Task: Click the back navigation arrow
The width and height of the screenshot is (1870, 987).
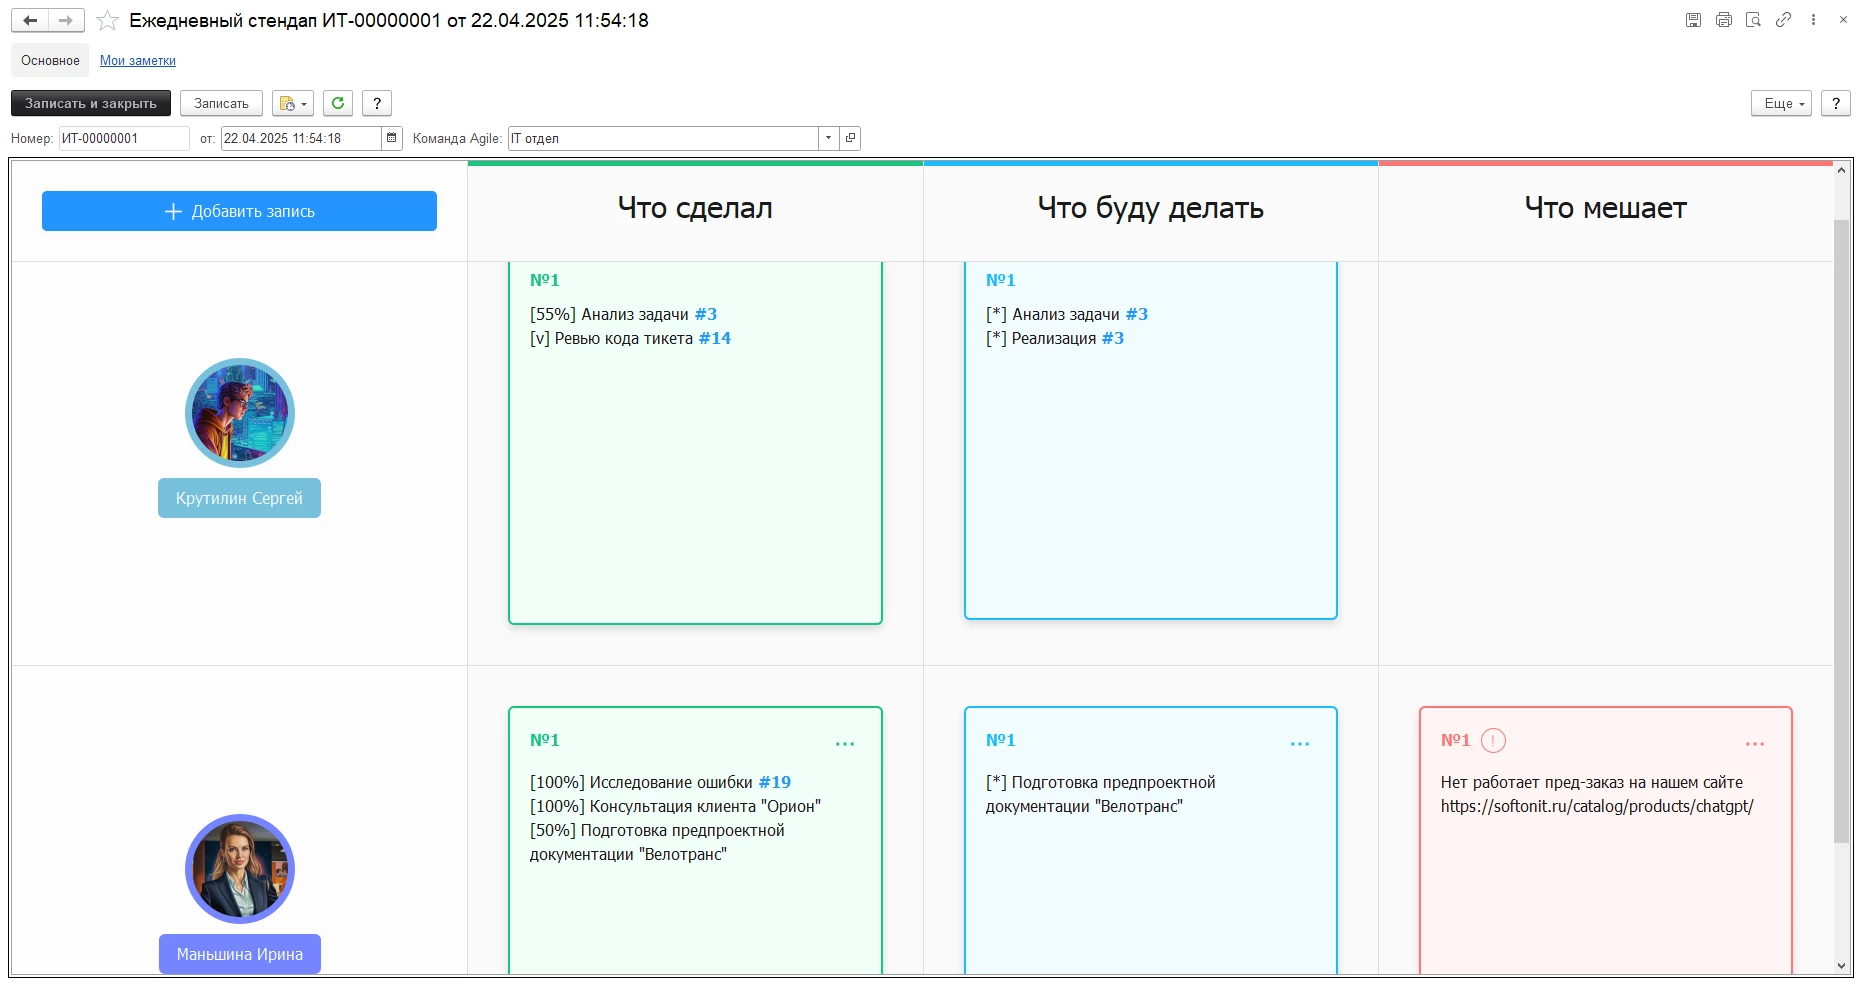Action: click(x=30, y=21)
